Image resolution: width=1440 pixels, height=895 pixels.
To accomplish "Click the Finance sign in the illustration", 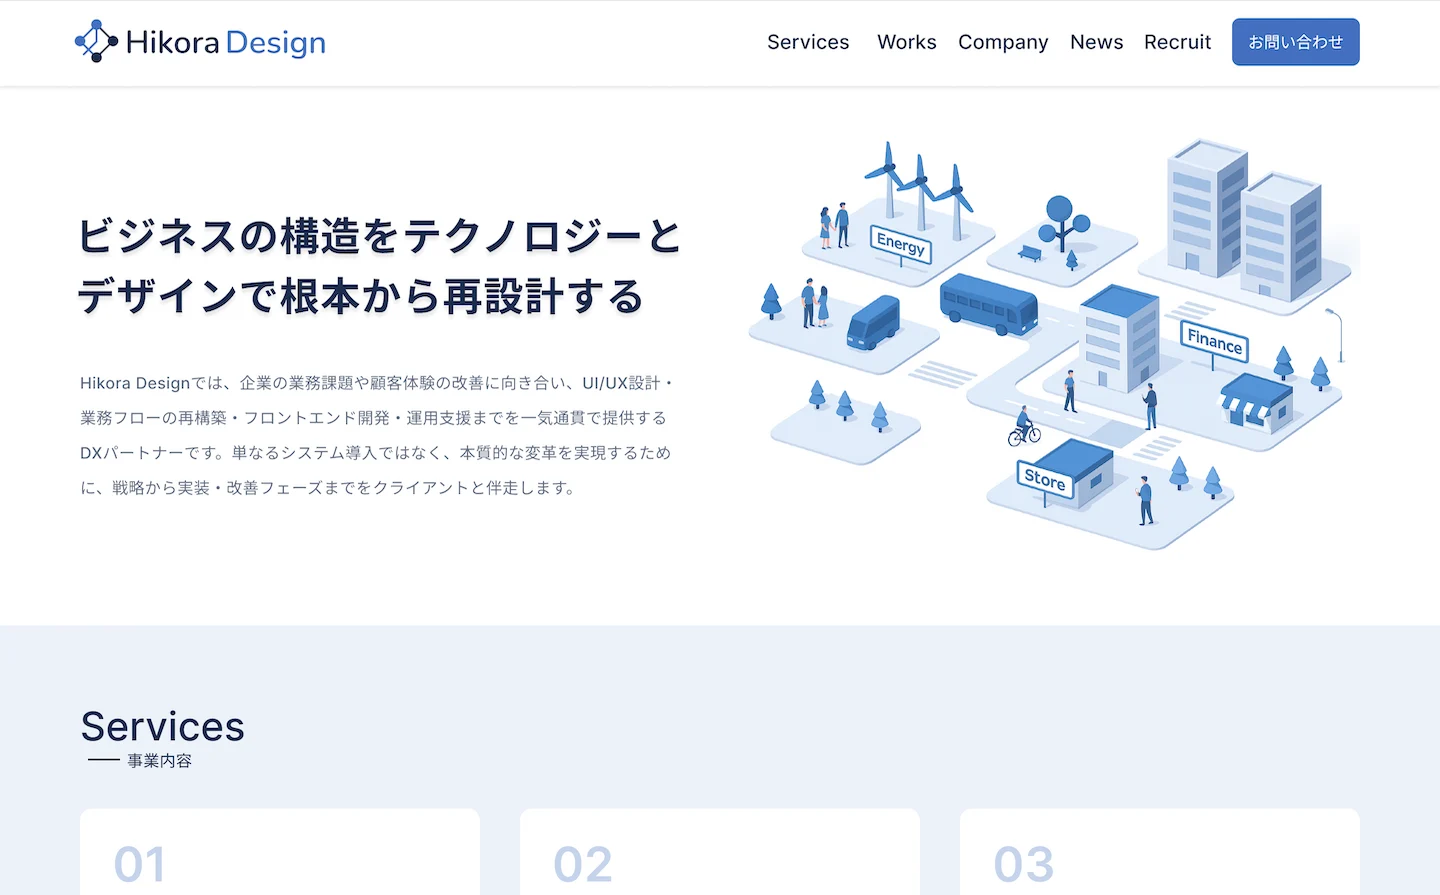I will pyautogui.click(x=1214, y=341).
